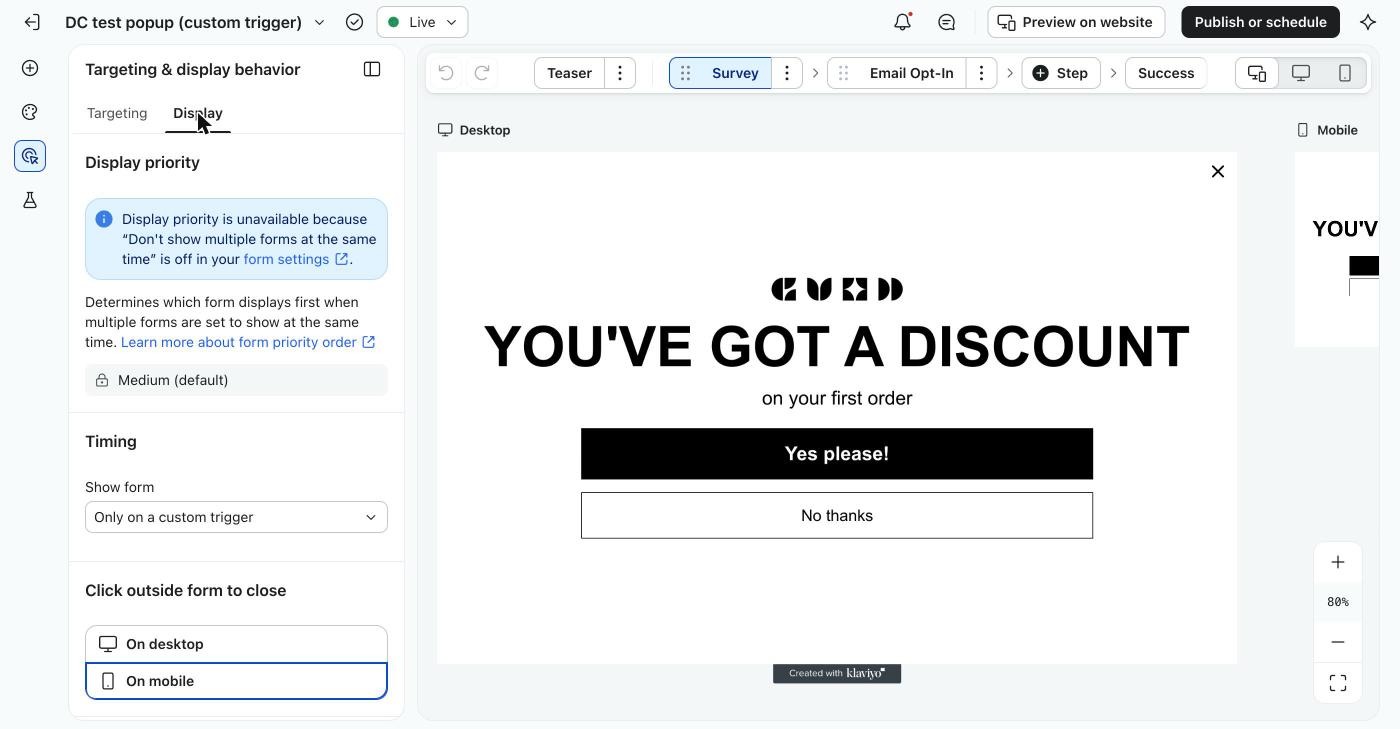Image resolution: width=1400 pixels, height=729 pixels.
Task: Click the exit editor arrow icon
Action: (x=32, y=22)
